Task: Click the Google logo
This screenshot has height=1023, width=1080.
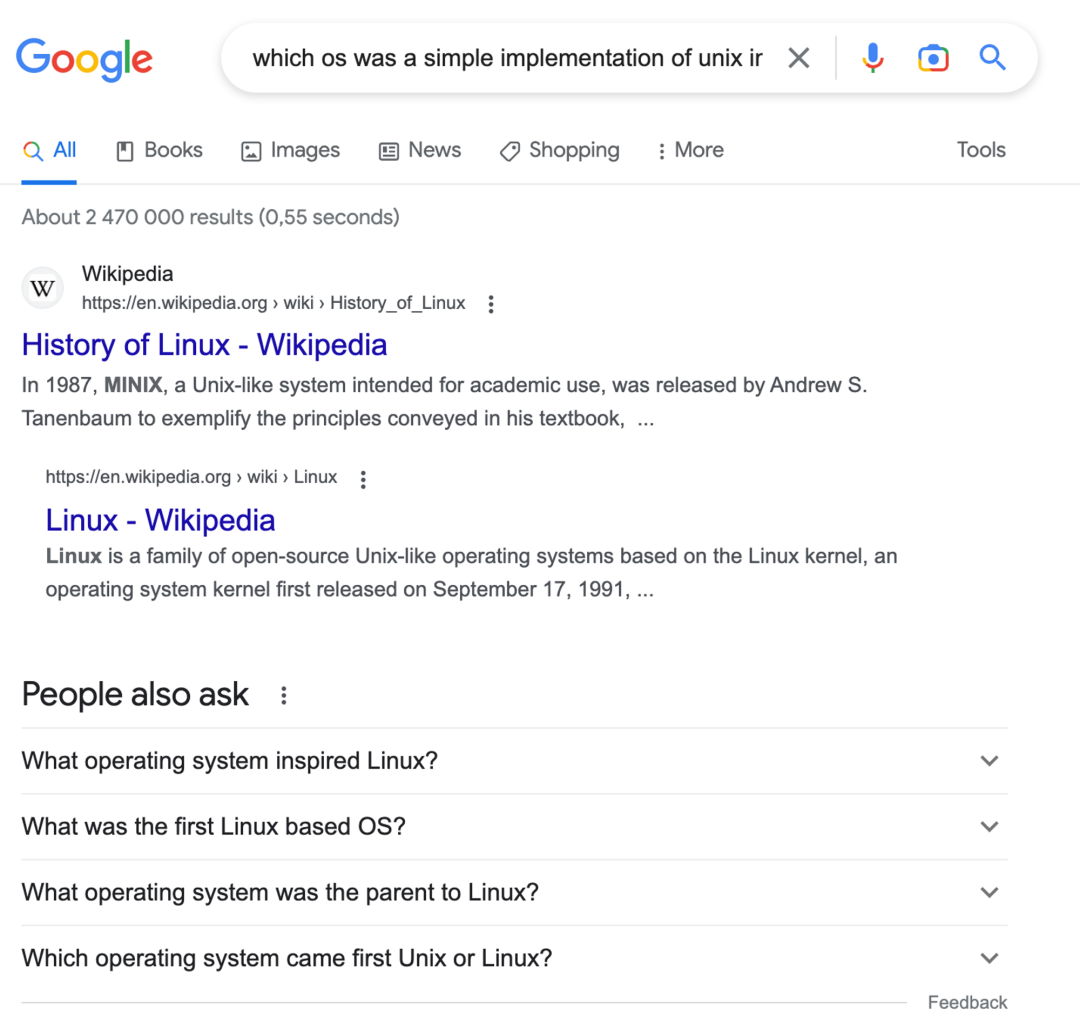Action: [x=84, y=59]
